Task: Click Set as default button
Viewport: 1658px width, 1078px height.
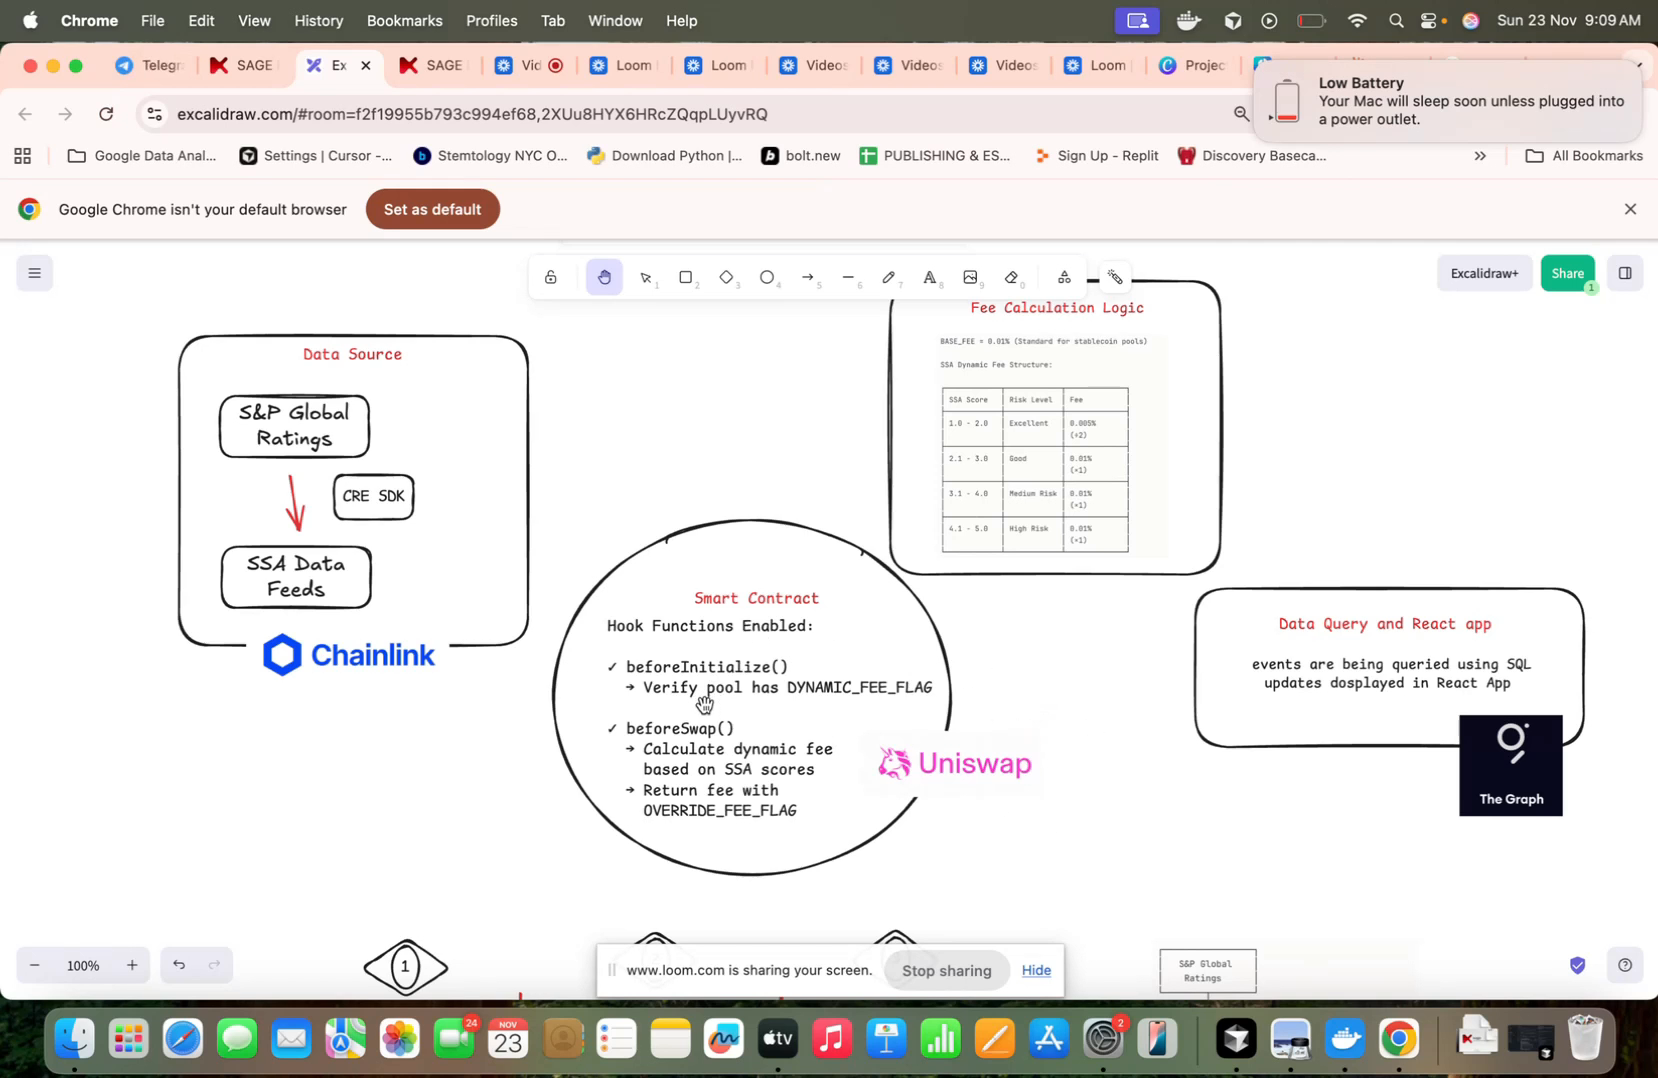Action: [432, 209]
